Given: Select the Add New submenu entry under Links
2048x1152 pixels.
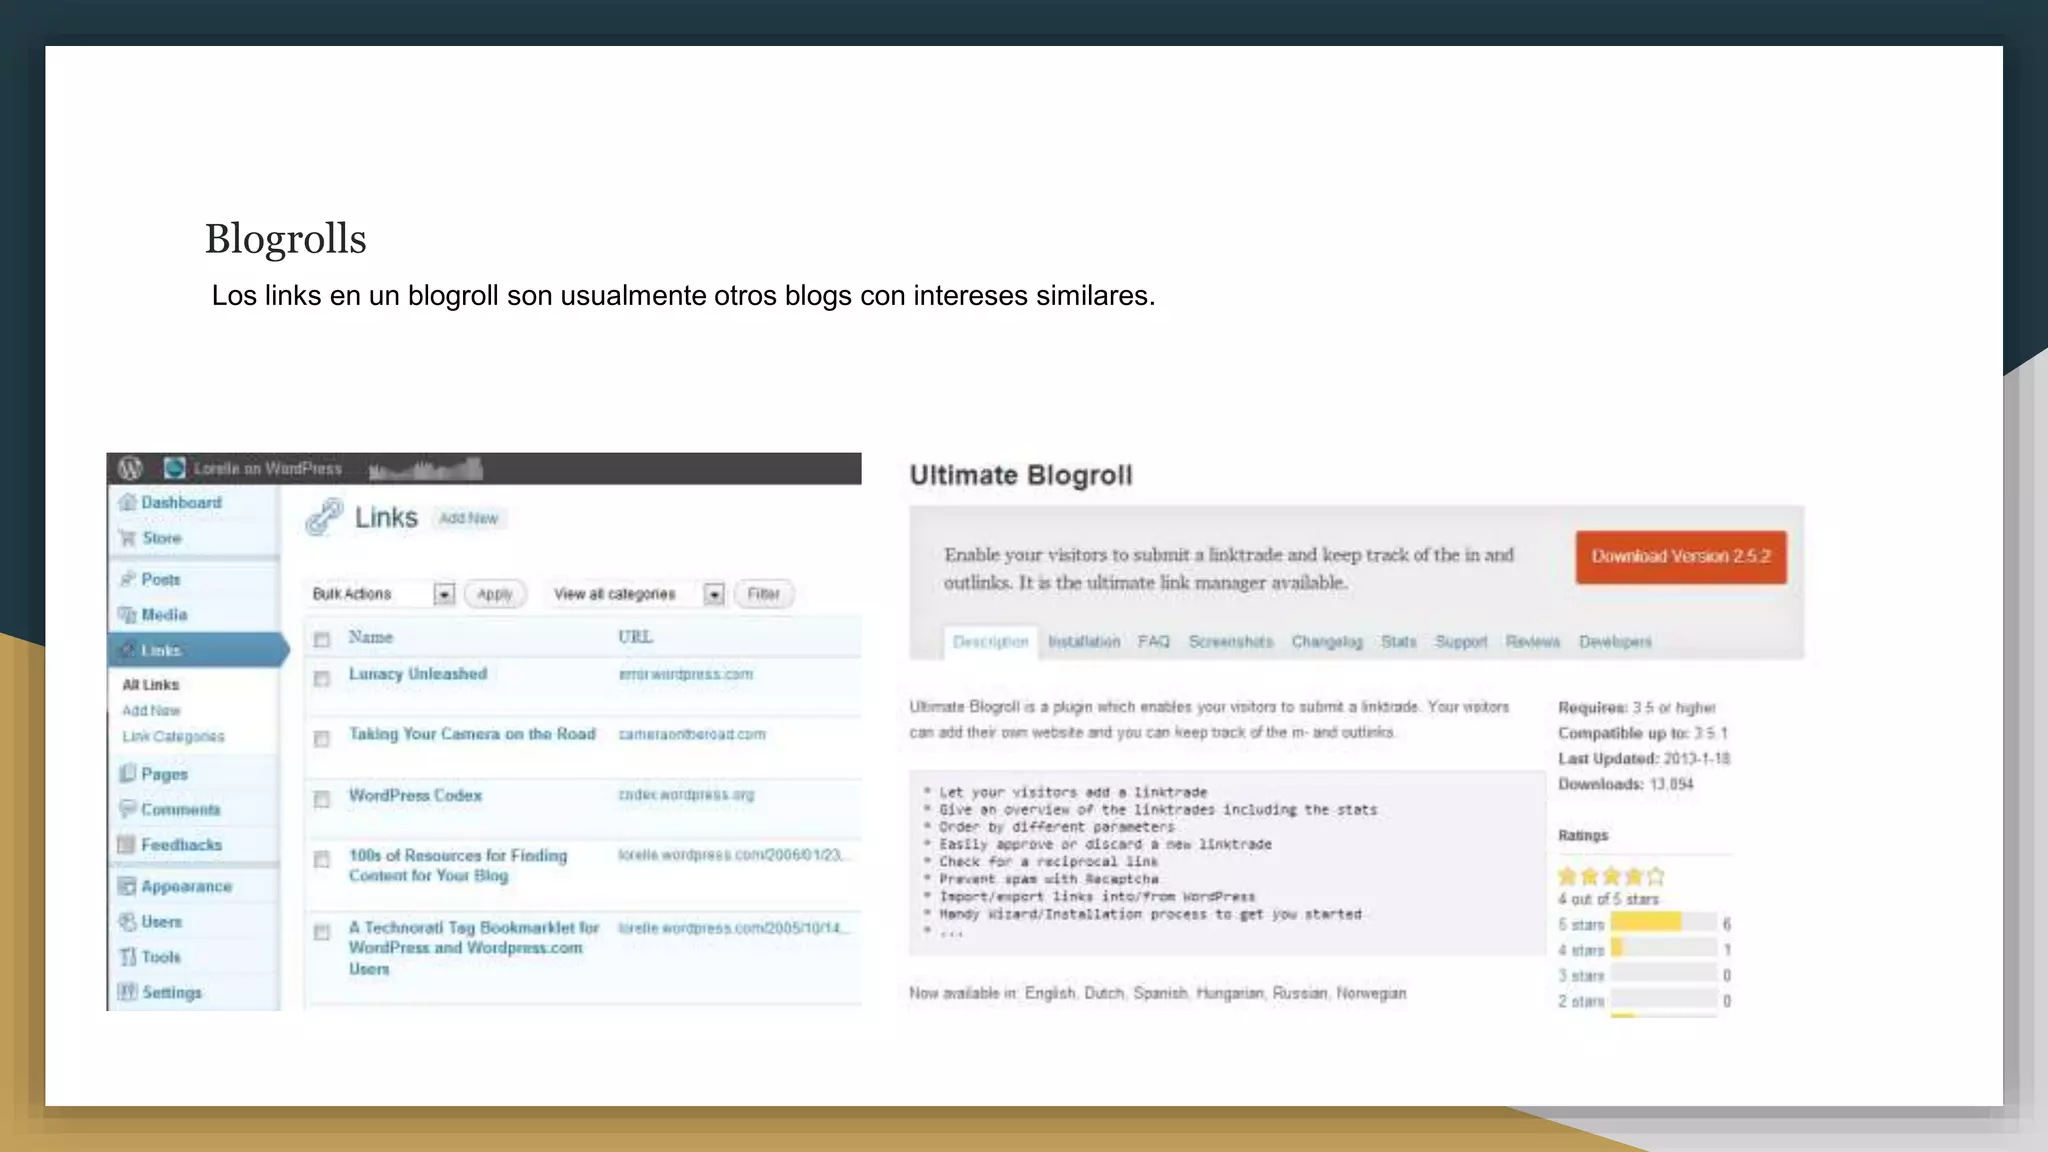Looking at the screenshot, I should click(151, 710).
